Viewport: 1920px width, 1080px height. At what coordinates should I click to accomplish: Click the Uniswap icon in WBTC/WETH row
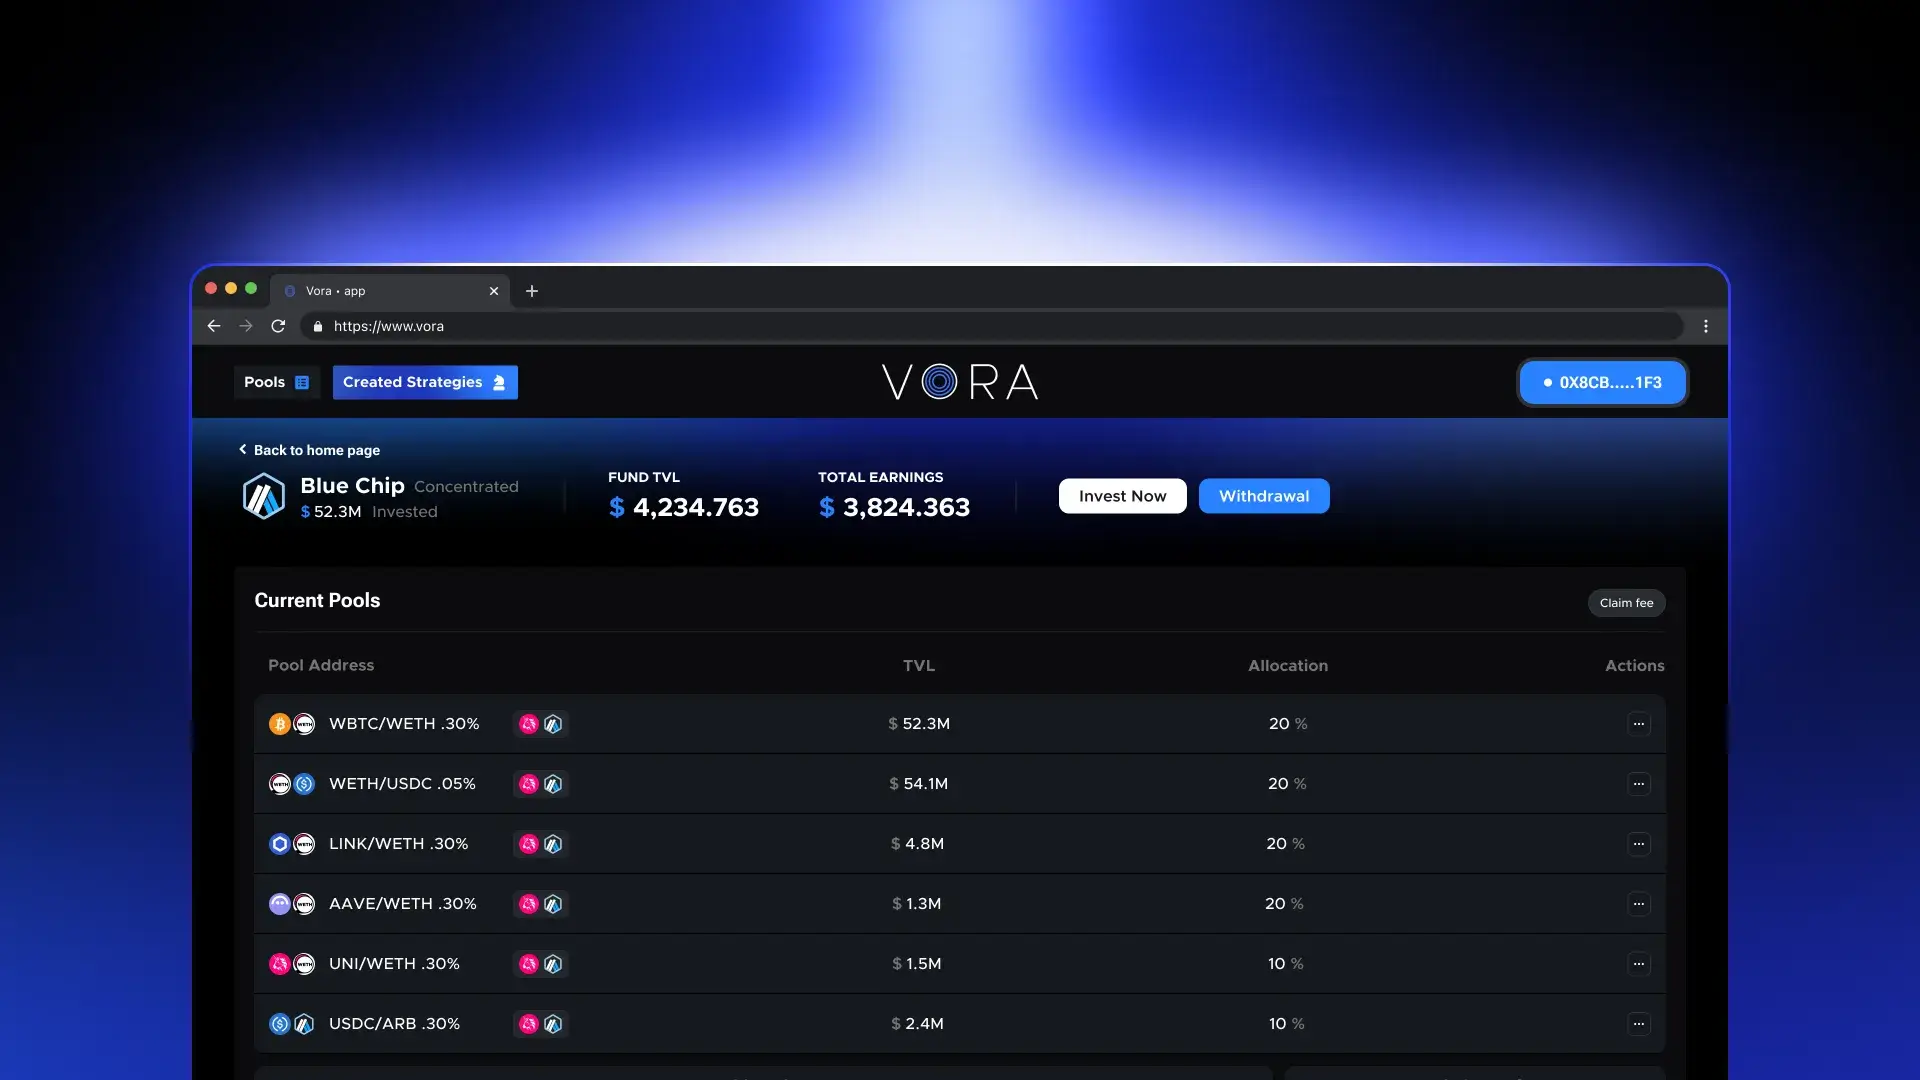pyautogui.click(x=529, y=724)
